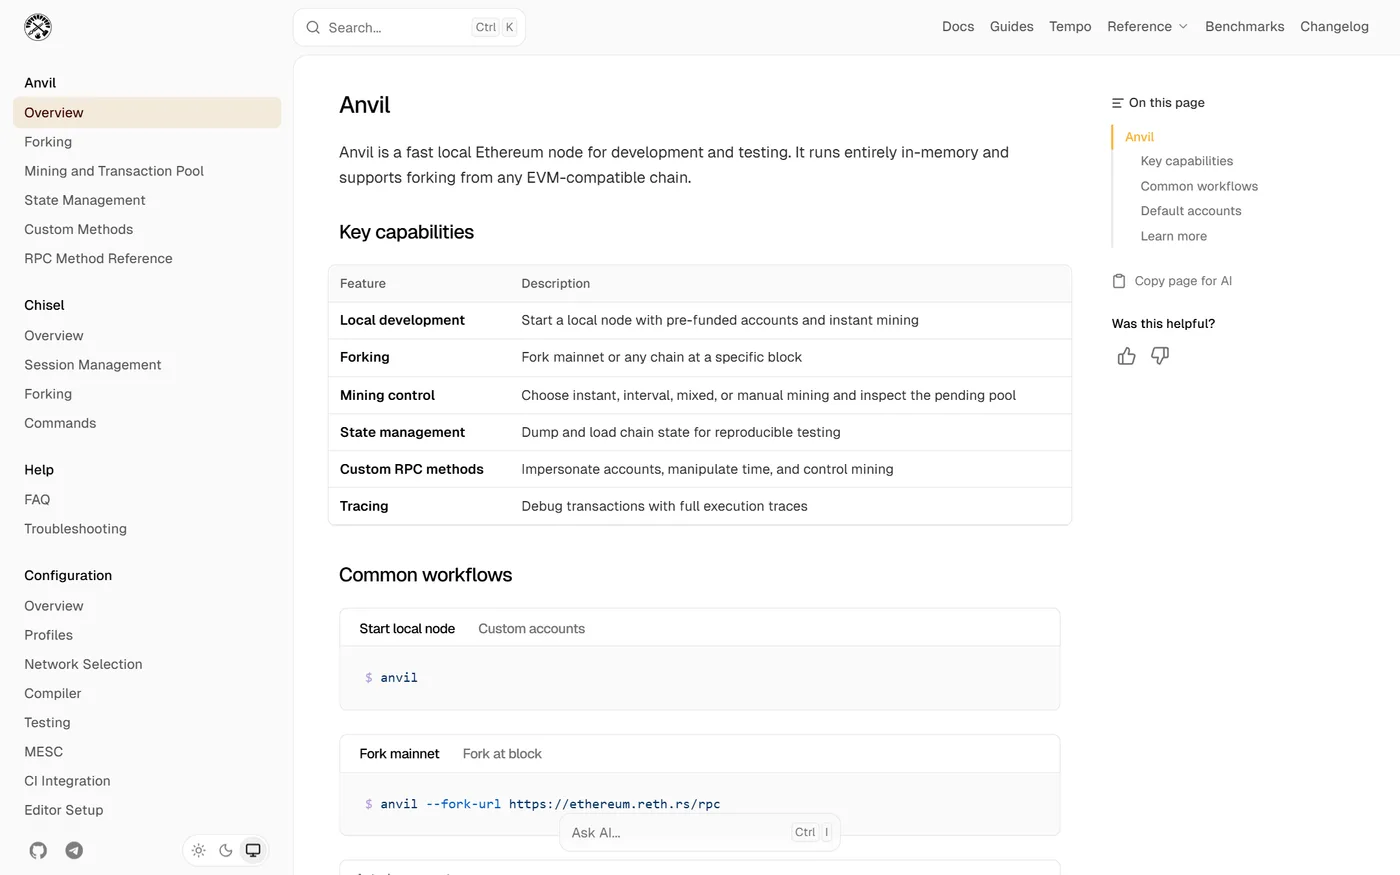Open the FAQ sidebar page
The width and height of the screenshot is (1400, 875).
[147, 500]
